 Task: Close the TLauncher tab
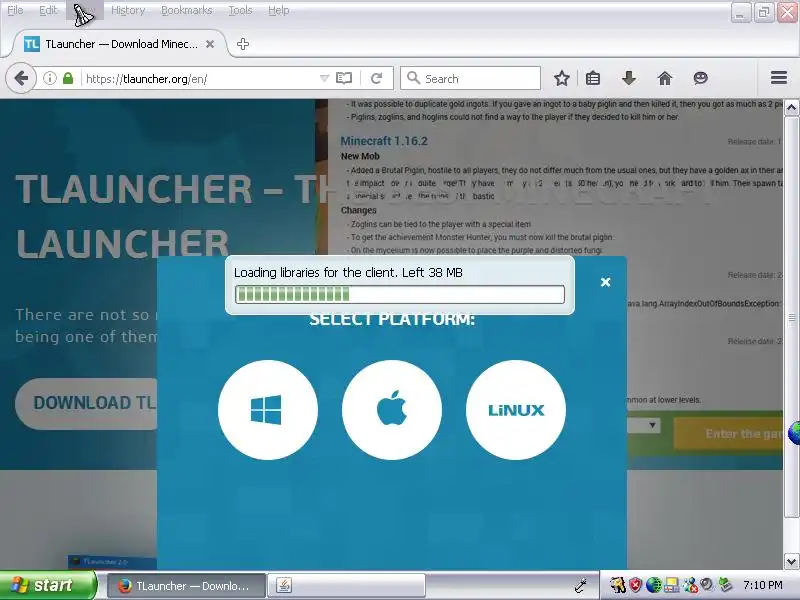210,44
